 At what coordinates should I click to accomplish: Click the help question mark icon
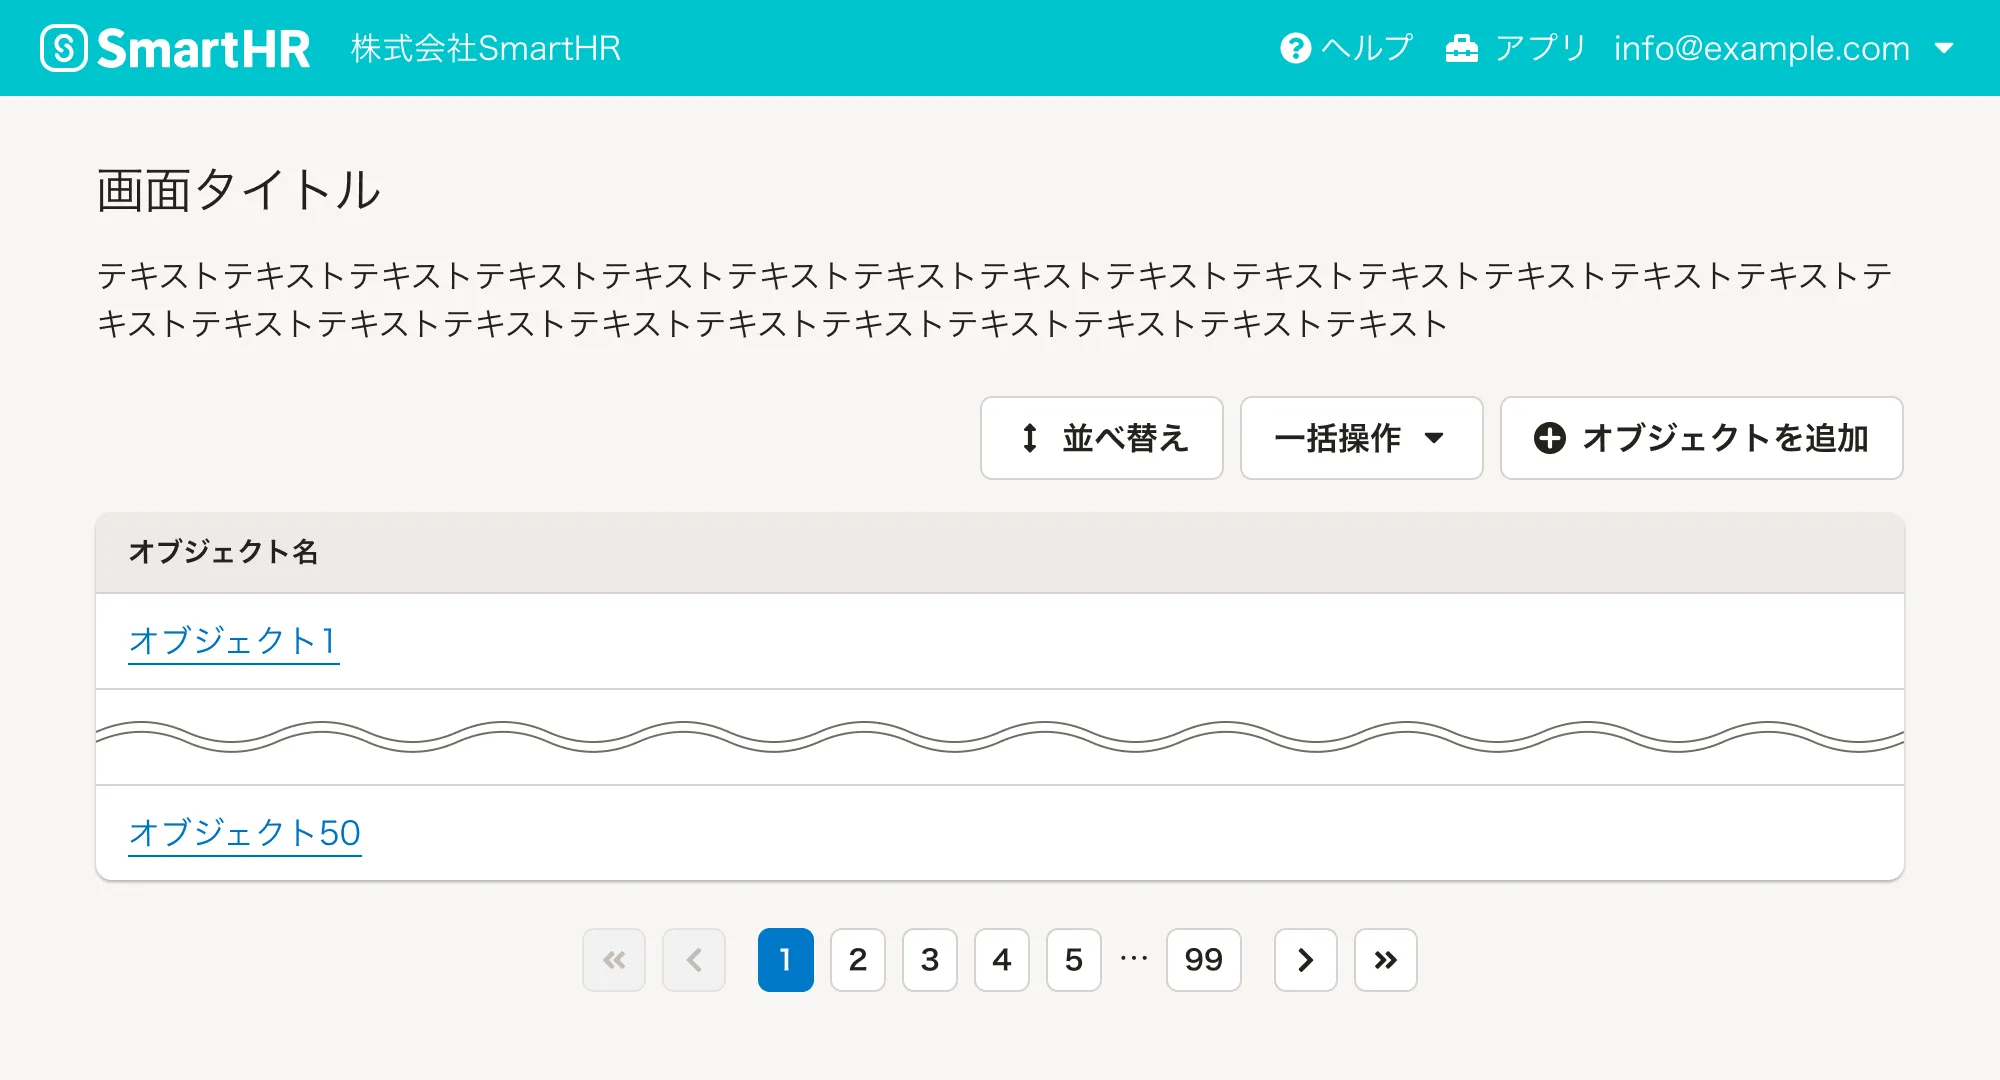pyautogui.click(x=1295, y=48)
